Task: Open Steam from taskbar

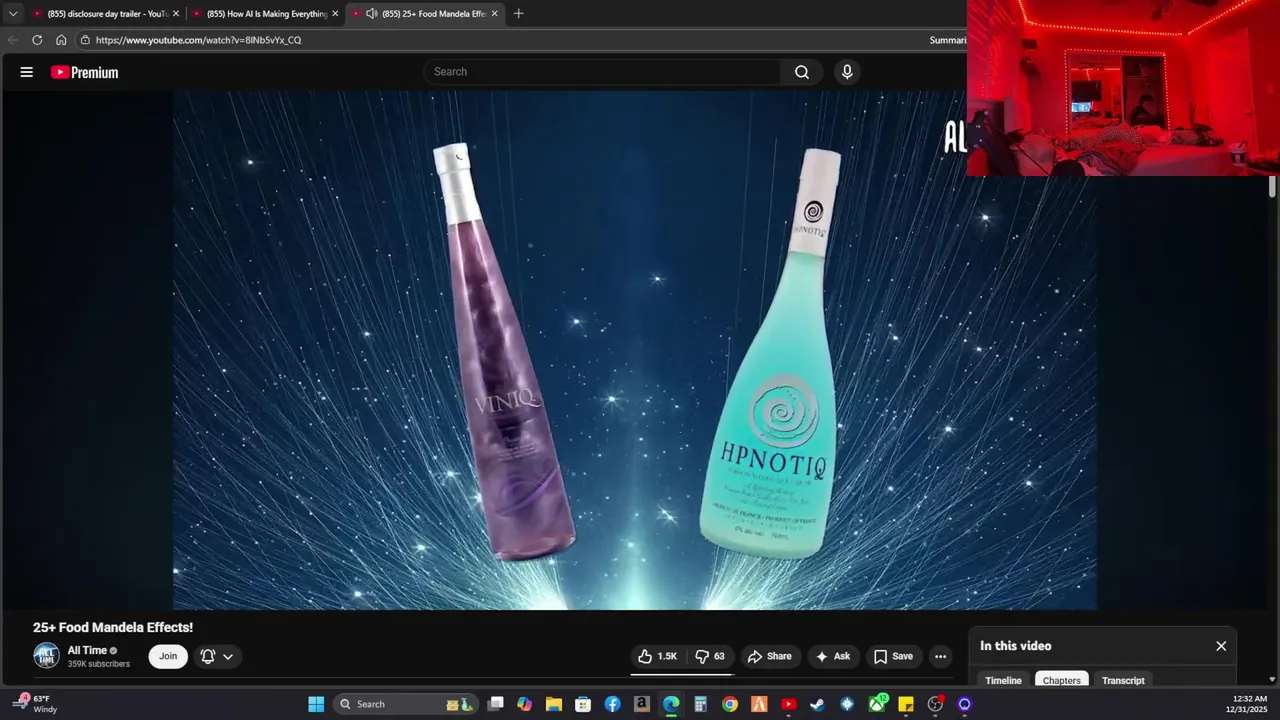Action: click(x=818, y=704)
